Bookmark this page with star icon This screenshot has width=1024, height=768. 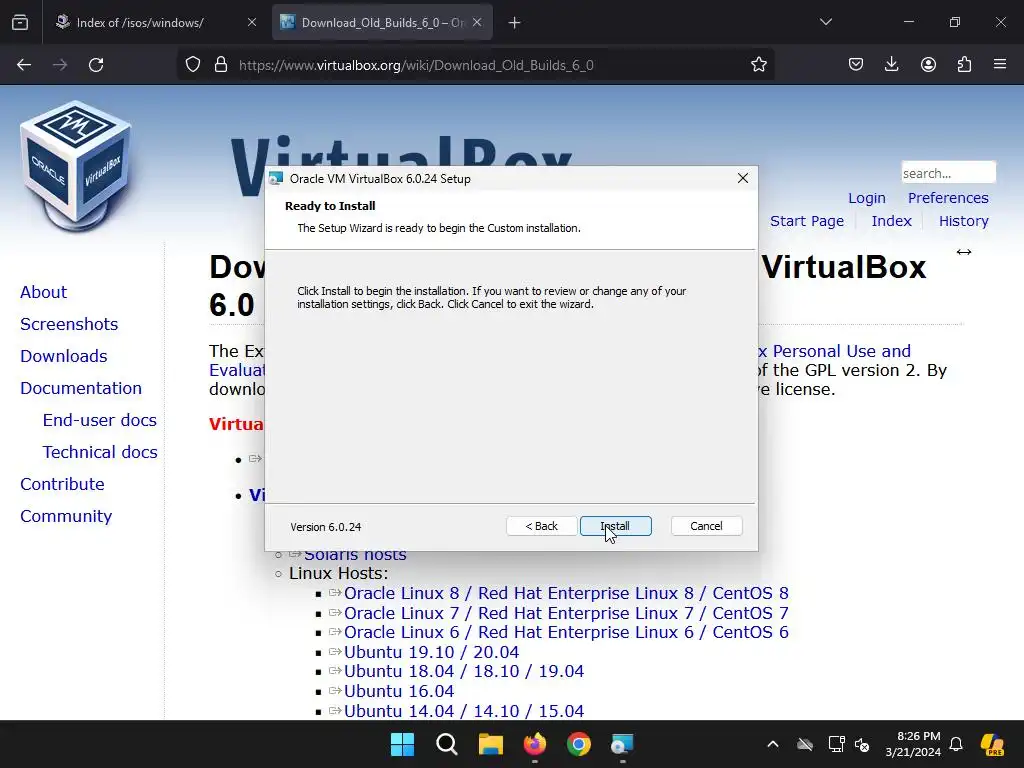pos(758,65)
